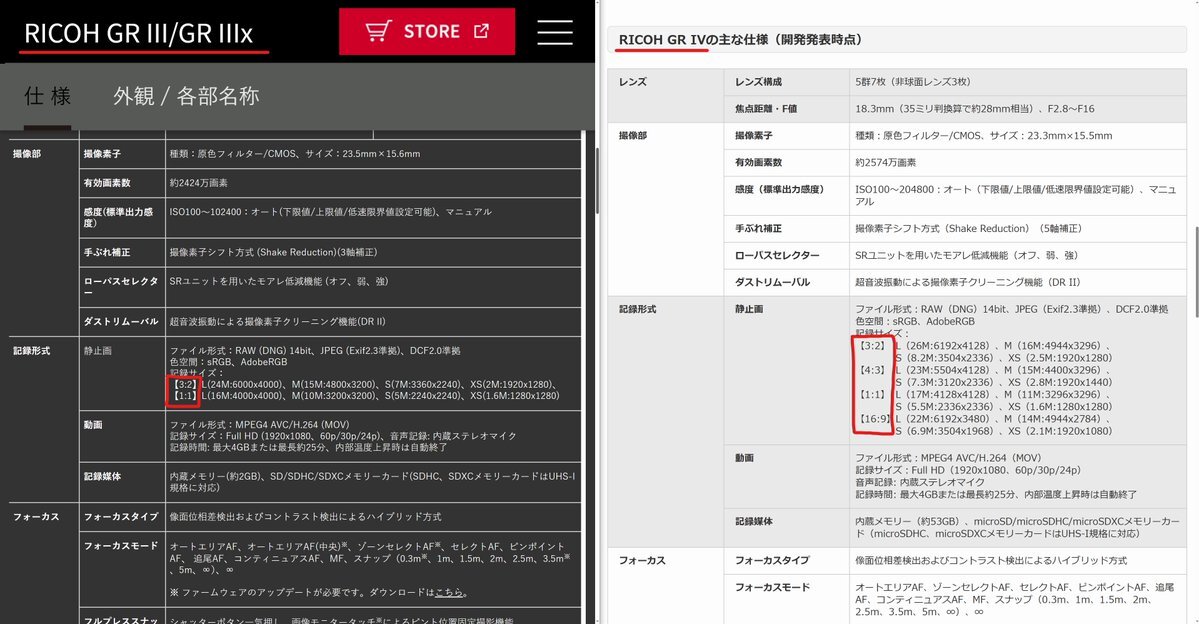The image size is (1199, 624).
Task: Click the sensor size 23.5mm×15.6mm row
Action: click(294, 154)
